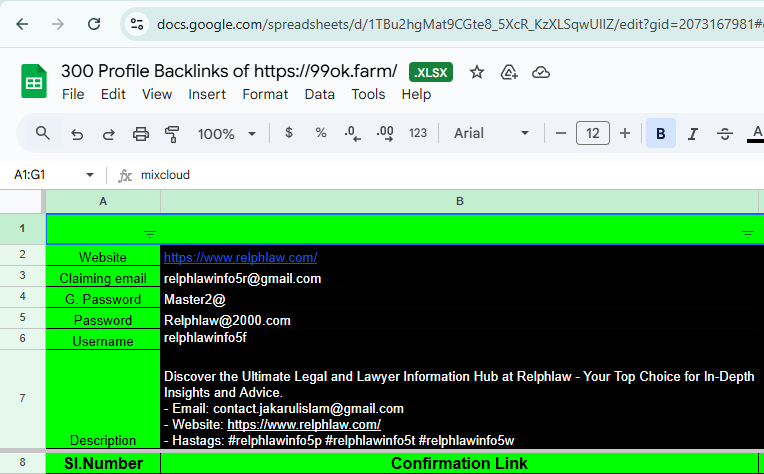The image size is (764, 474).
Task: Open the Google Sheets home icon
Action: [x=34, y=81]
